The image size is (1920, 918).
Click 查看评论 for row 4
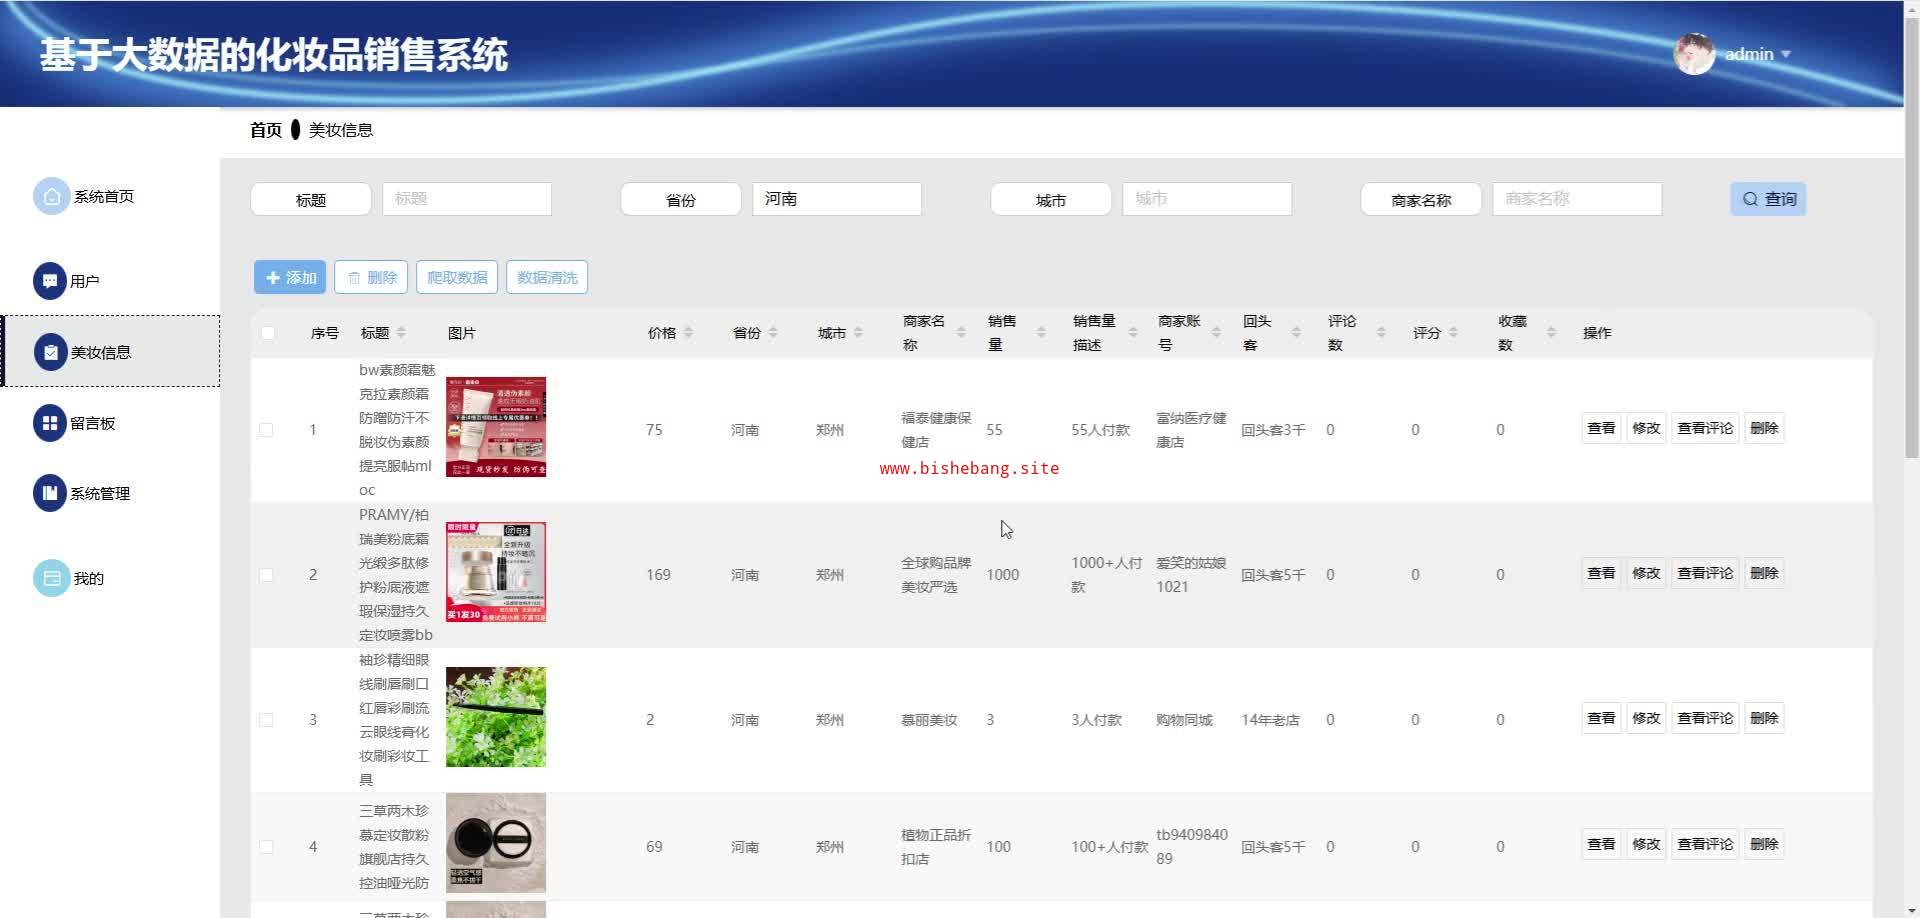point(1705,844)
